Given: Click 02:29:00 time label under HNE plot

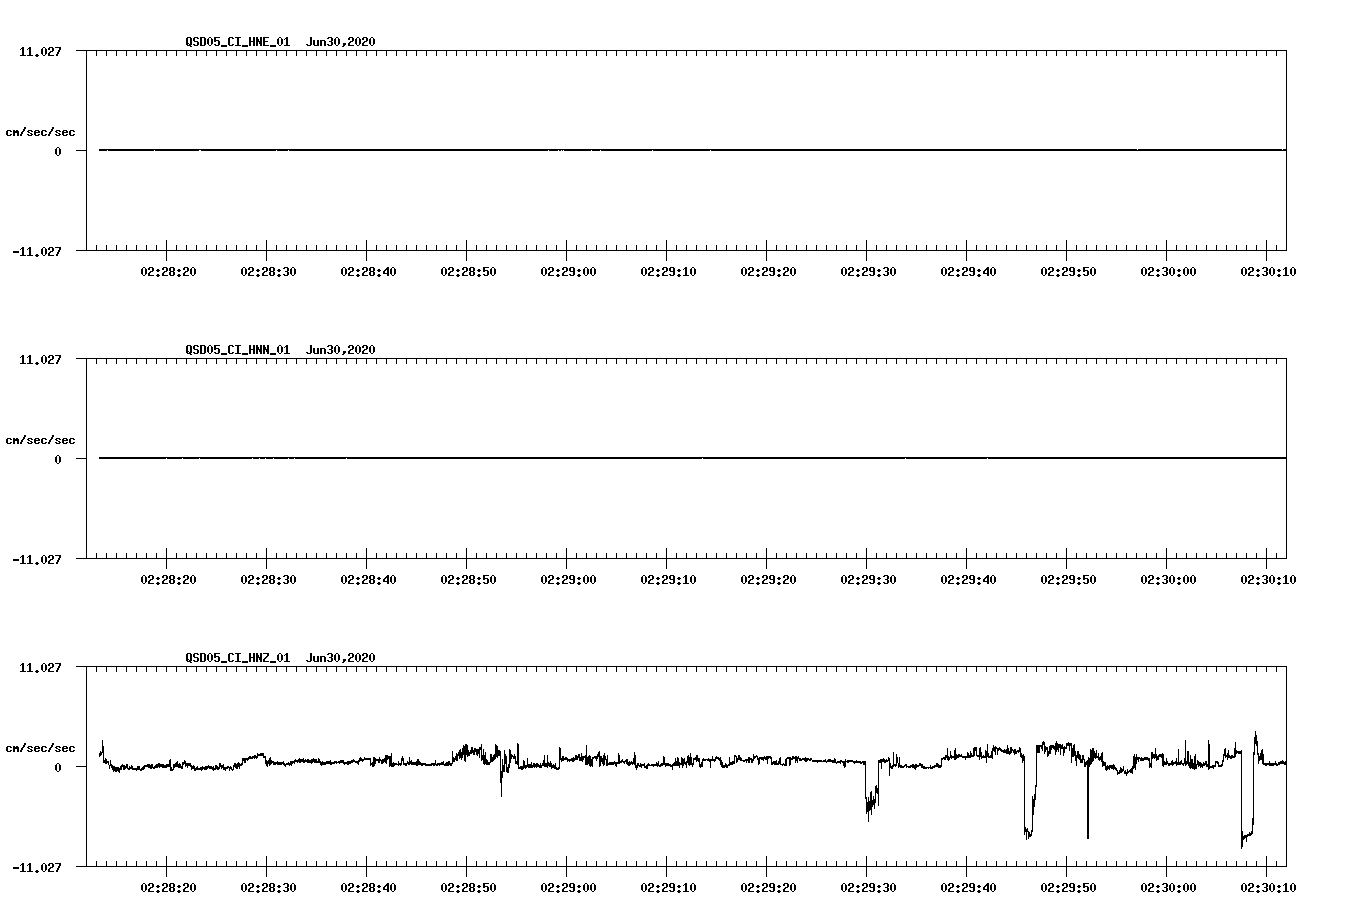Looking at the screenshot, I should click(x=568, y=272).
